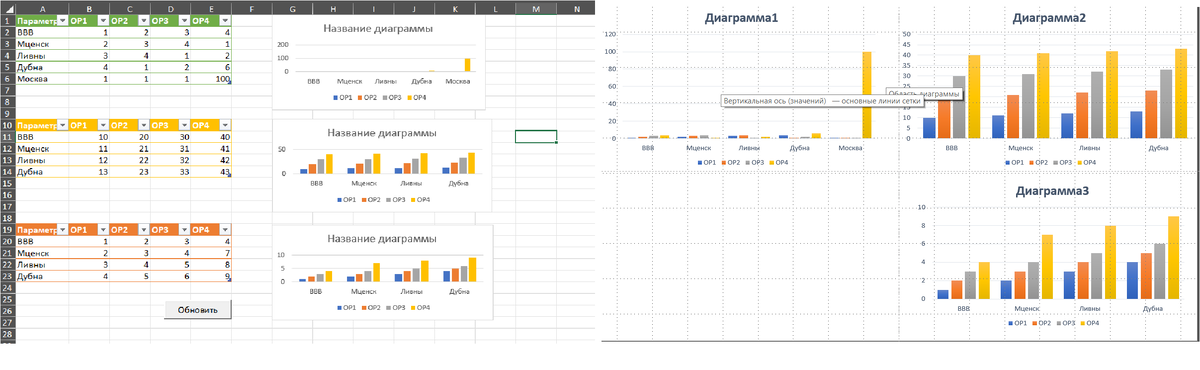Click cell with value 9 in row 23
Viewport: 1200px width, 370px height.
click(x=211, y=277)
